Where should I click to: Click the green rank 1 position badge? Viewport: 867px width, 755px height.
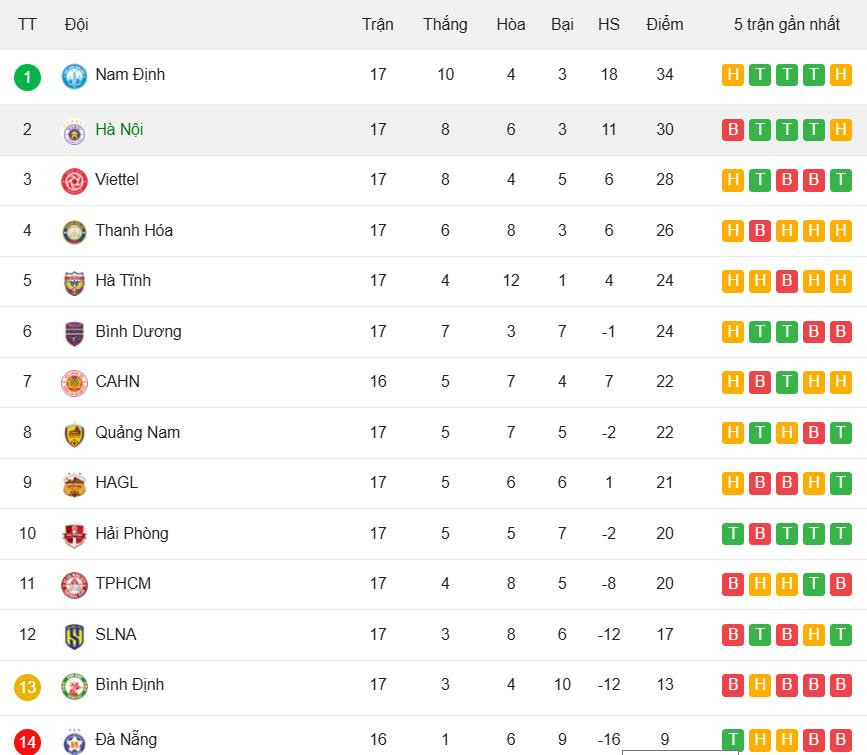(x=28, y=76)
